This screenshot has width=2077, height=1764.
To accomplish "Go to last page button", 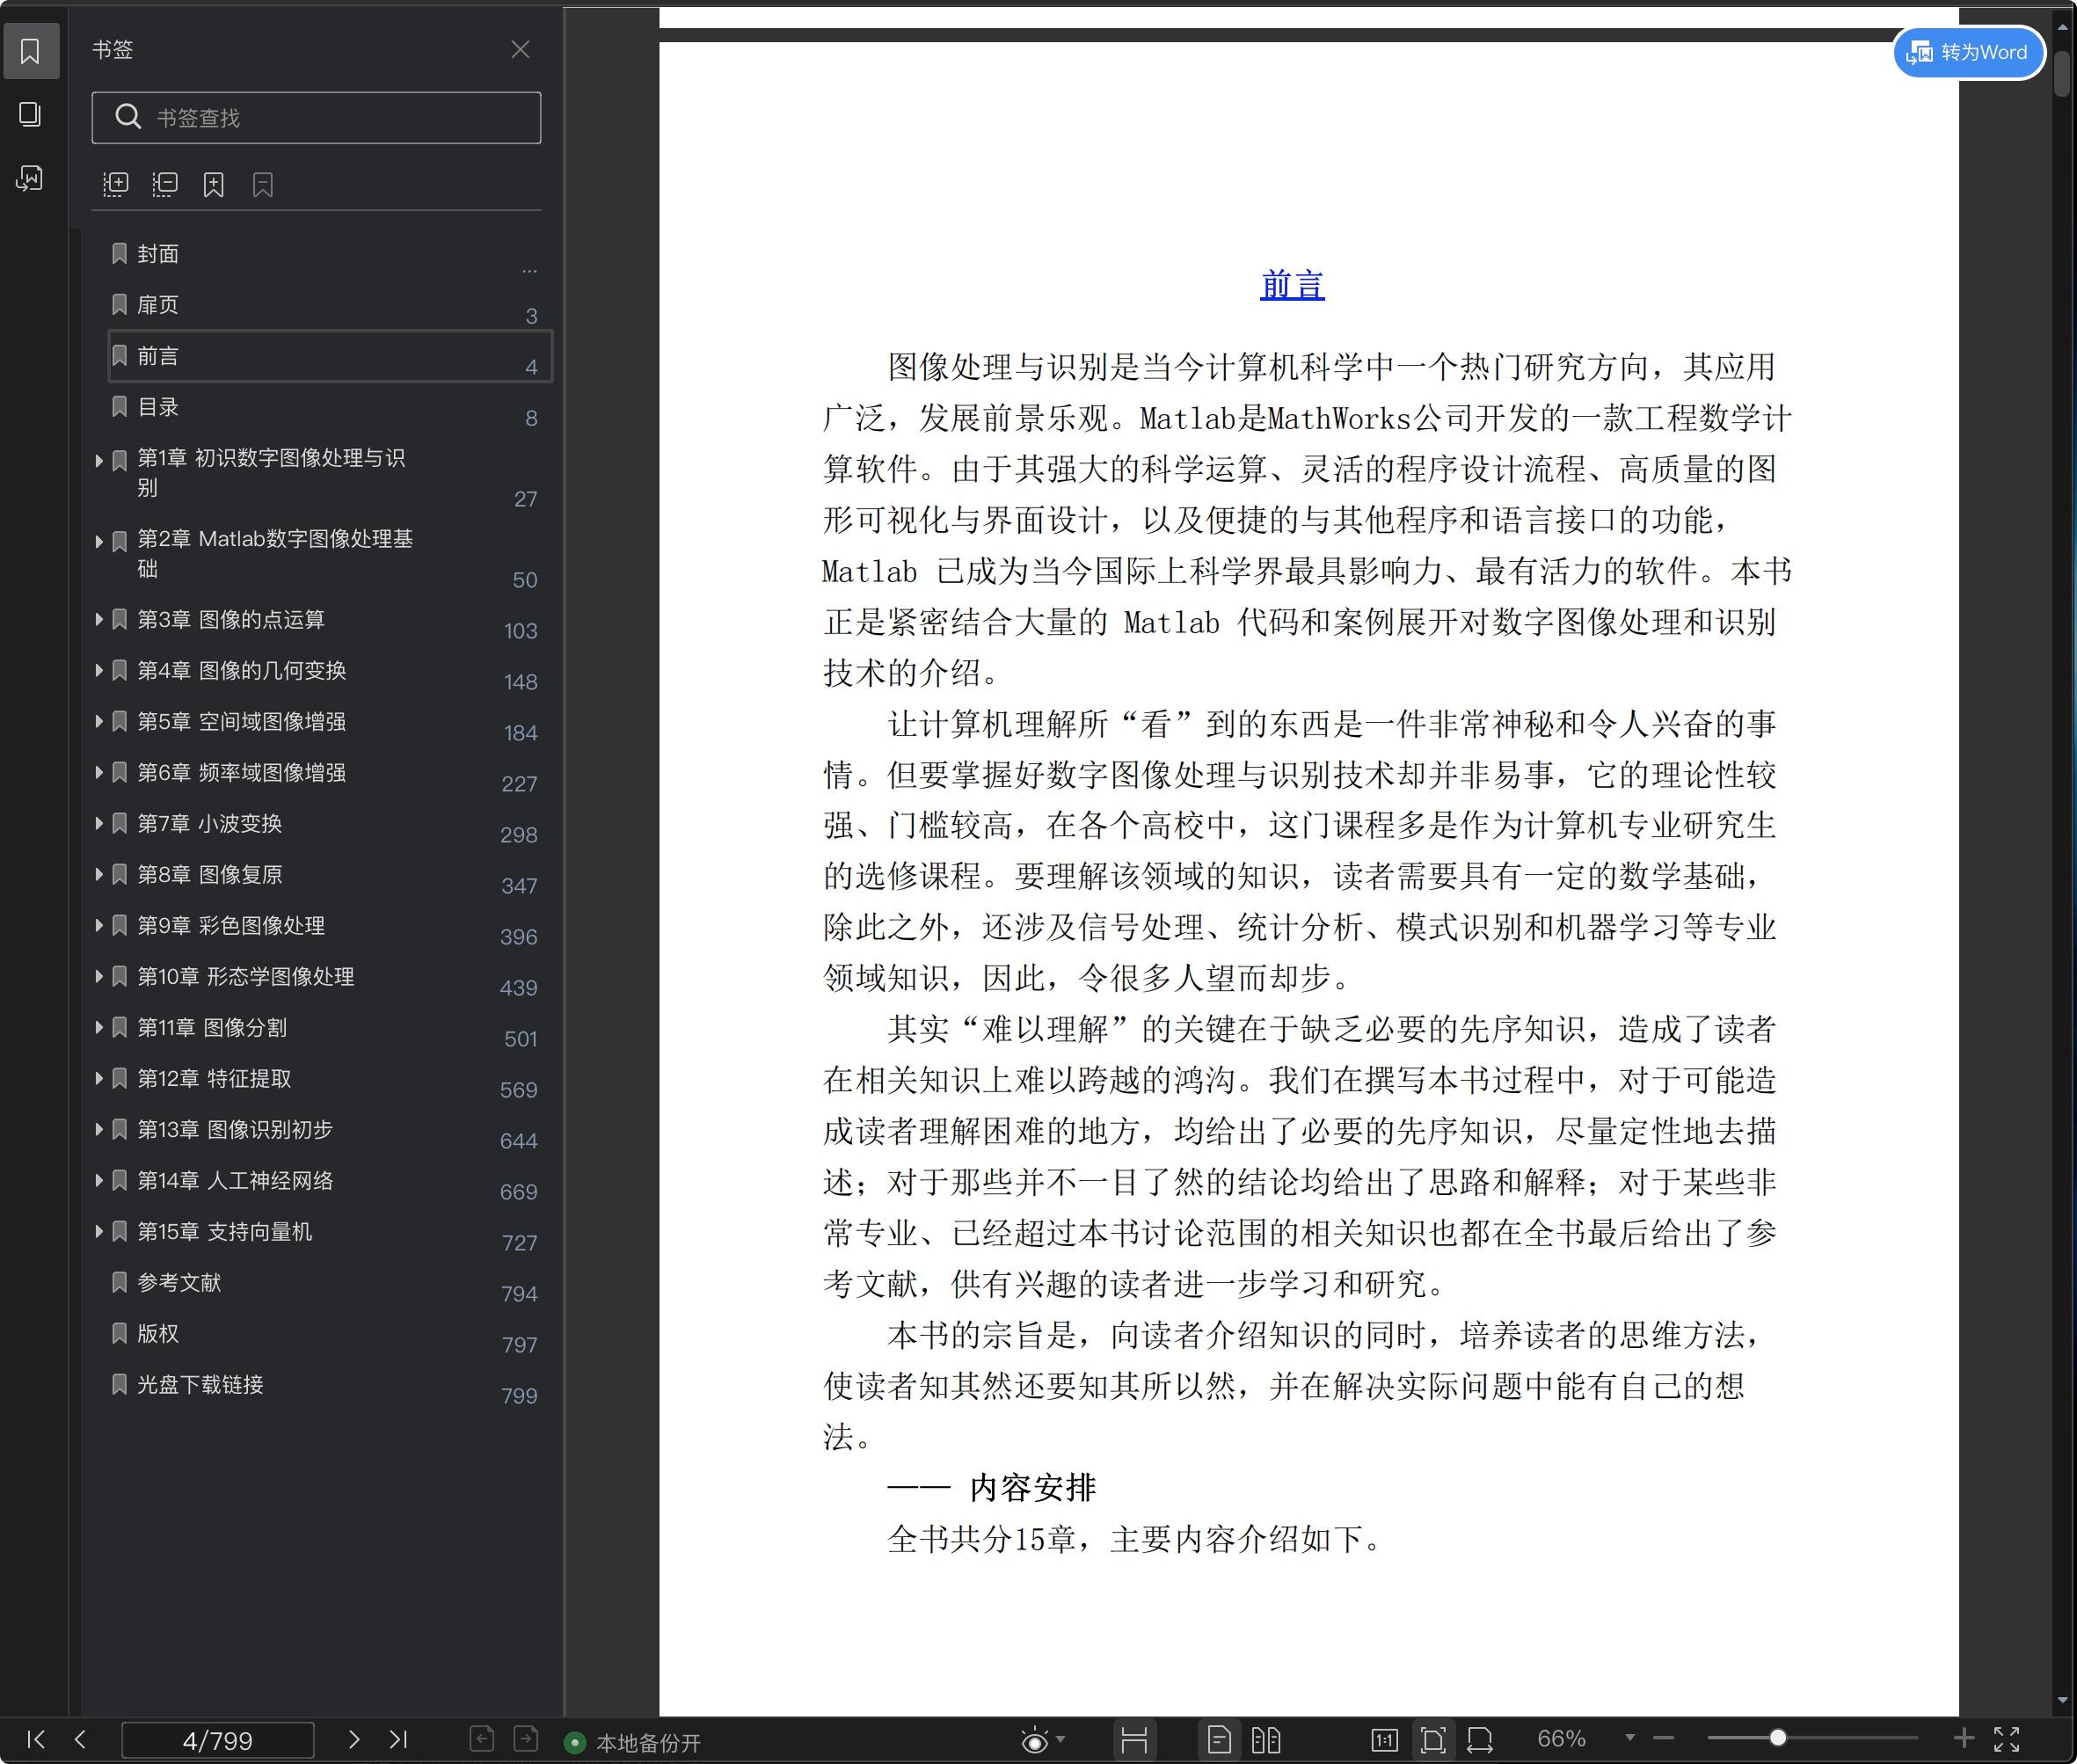I will (398, 1739).
